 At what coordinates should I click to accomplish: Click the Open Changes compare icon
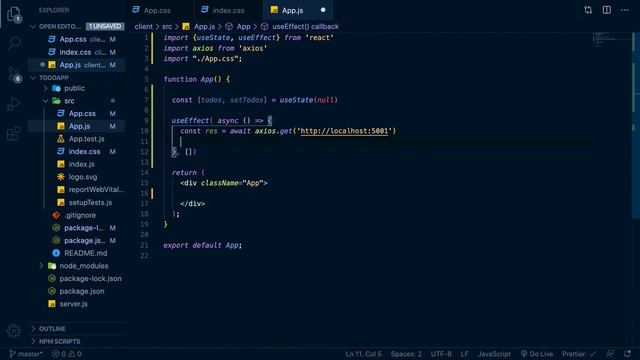tap(588, 10)
